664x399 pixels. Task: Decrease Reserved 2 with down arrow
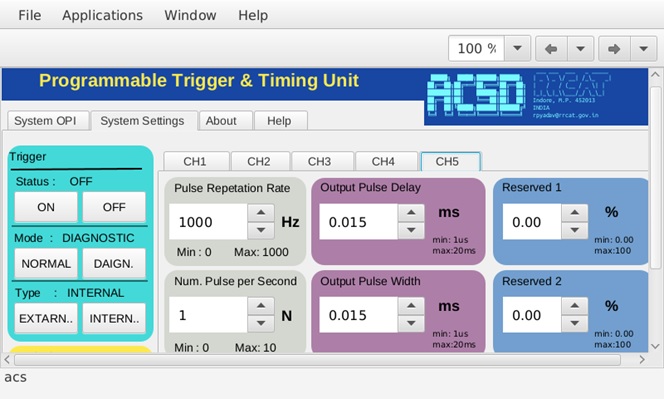[x=575, y=324]
